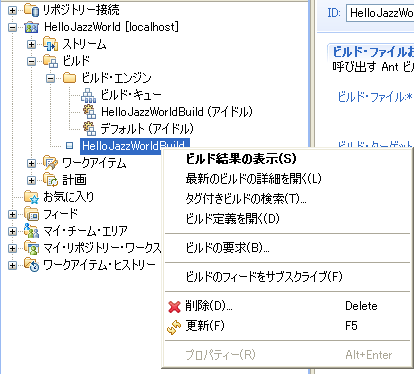Click the フィード feed folder icon
The height and width of the screenshot is (374, 414).
point(32,214)
